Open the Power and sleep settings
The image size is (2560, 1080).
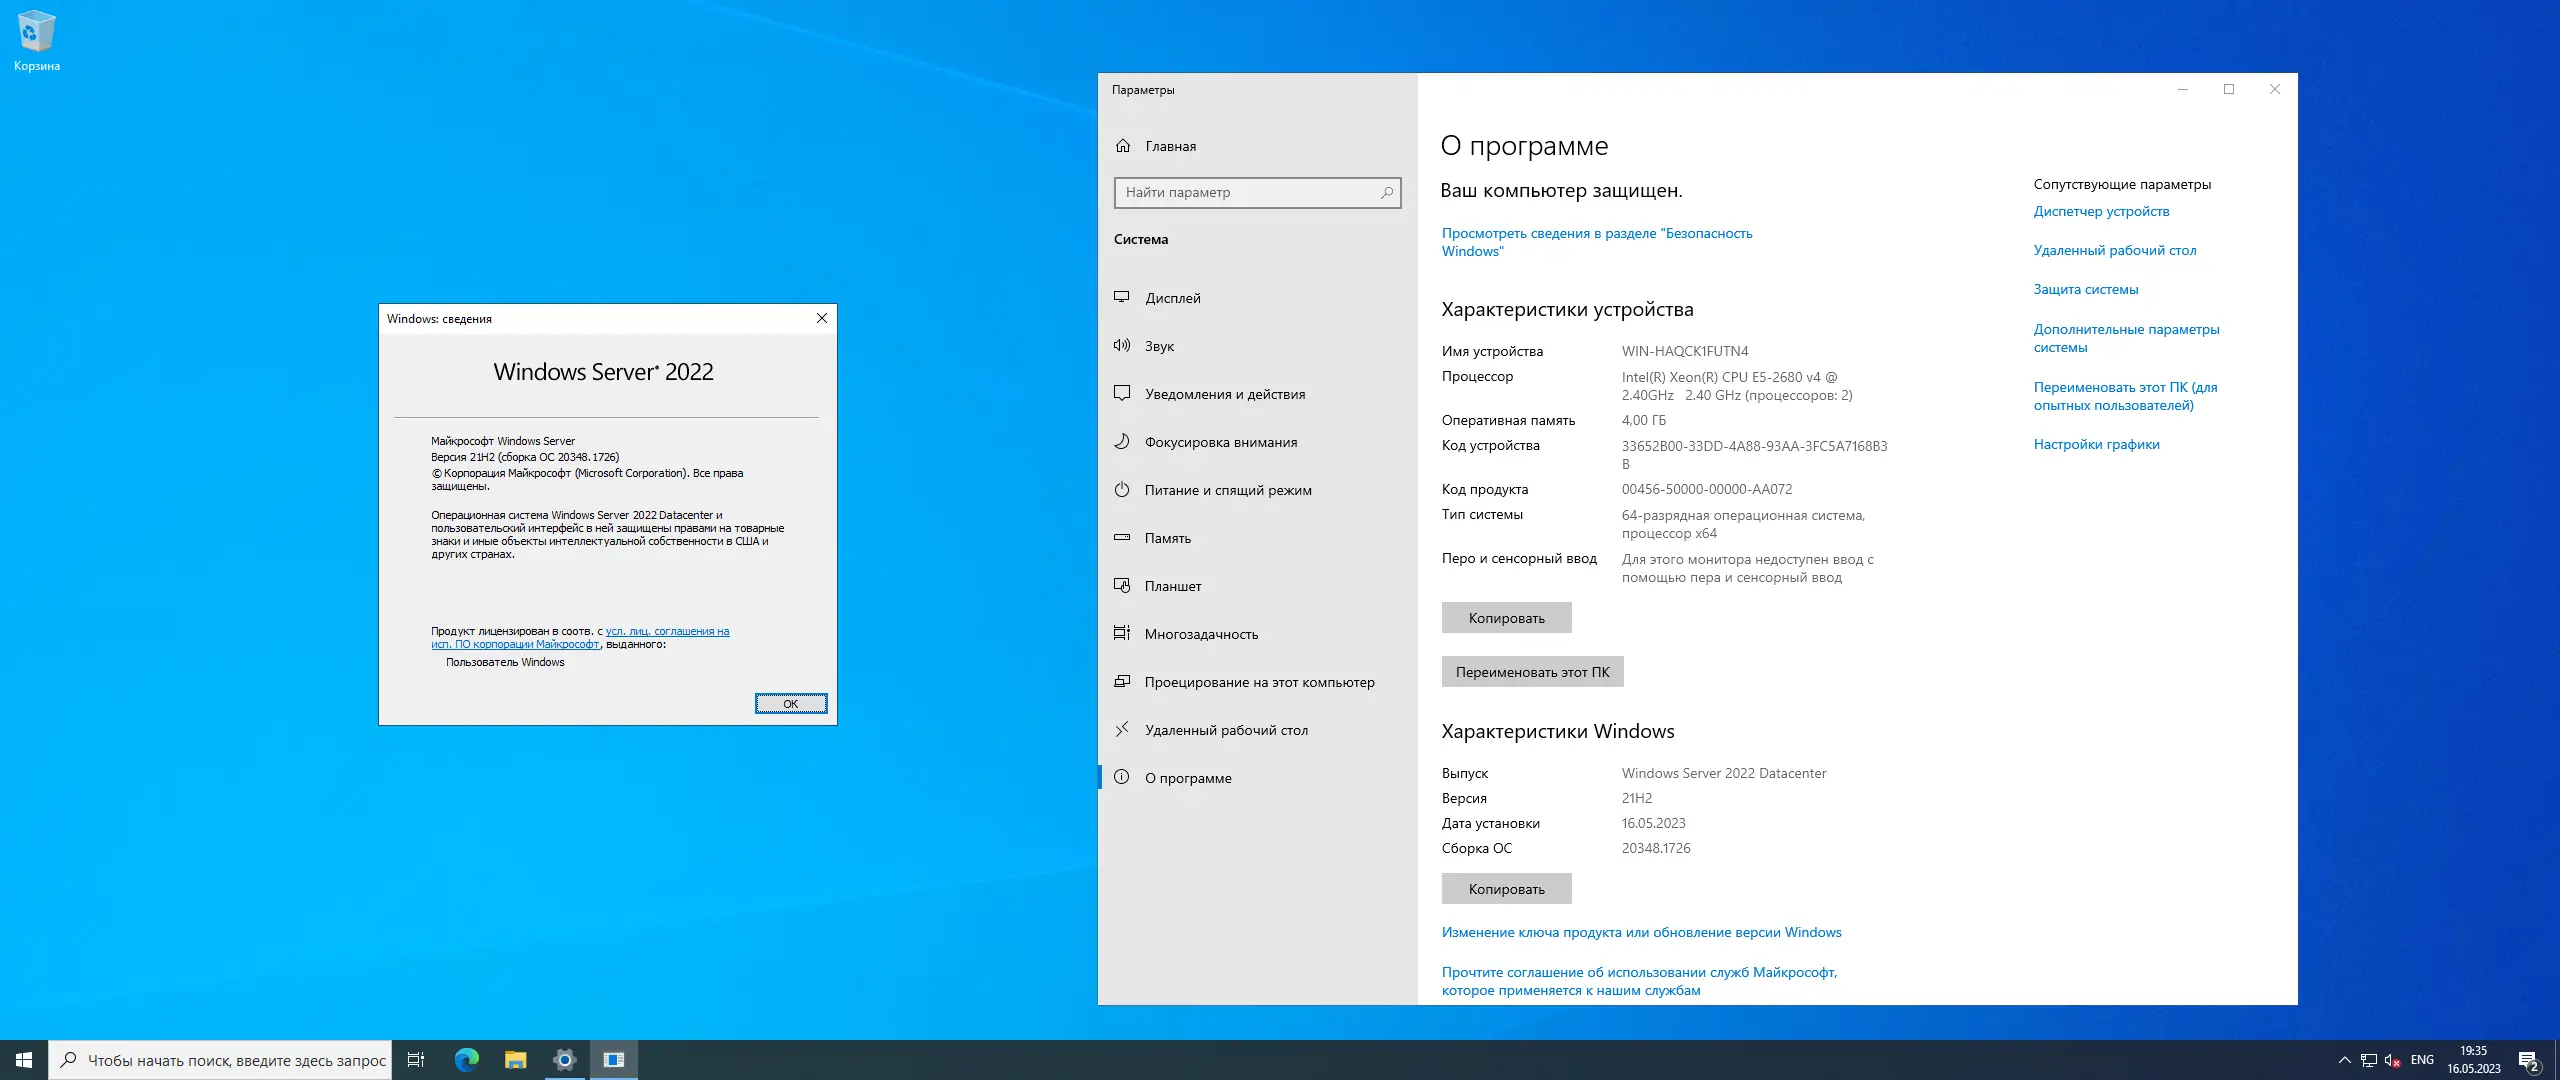(1227, 490)
